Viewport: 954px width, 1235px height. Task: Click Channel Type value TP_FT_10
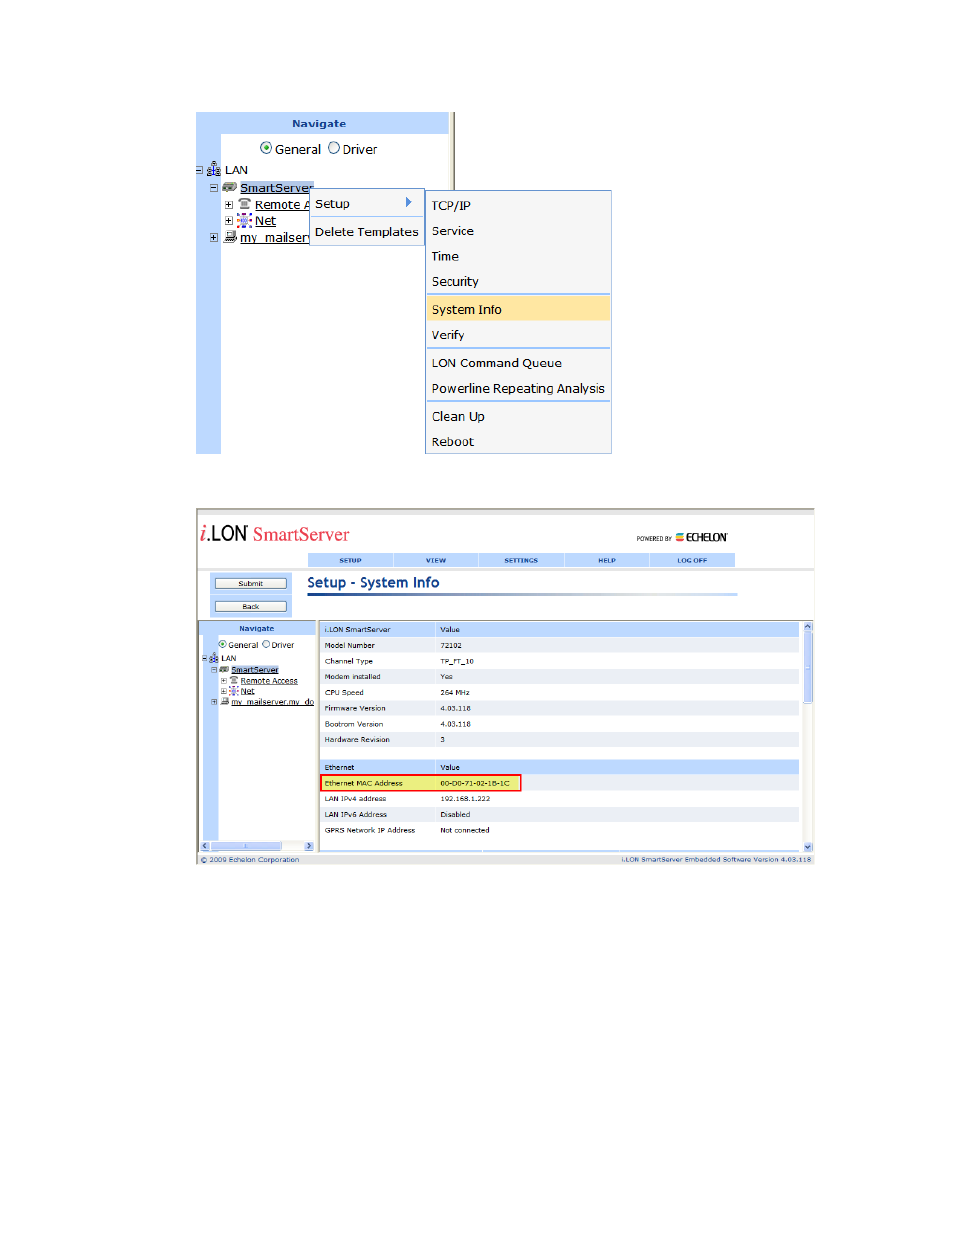[457, 661]
